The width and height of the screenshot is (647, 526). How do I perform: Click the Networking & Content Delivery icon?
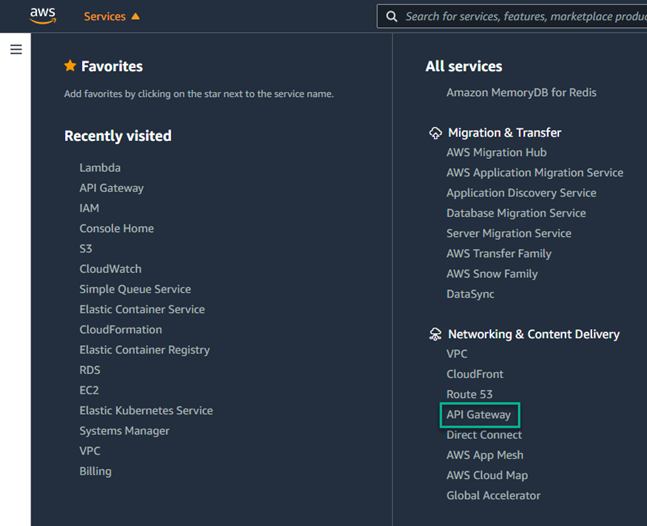tap(435, 334)
